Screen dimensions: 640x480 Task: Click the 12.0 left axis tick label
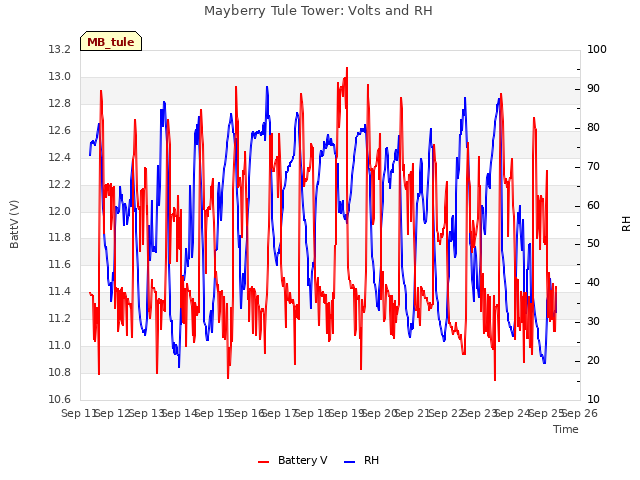click(60, 211)
